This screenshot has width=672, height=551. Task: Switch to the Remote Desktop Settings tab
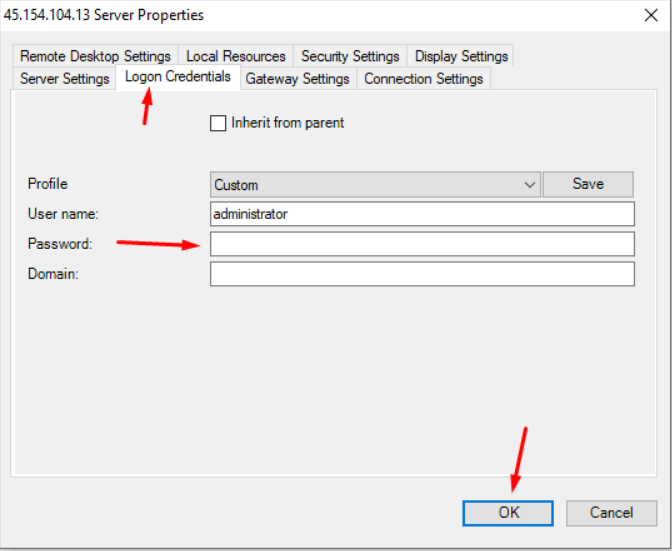[x=95, y=56]
